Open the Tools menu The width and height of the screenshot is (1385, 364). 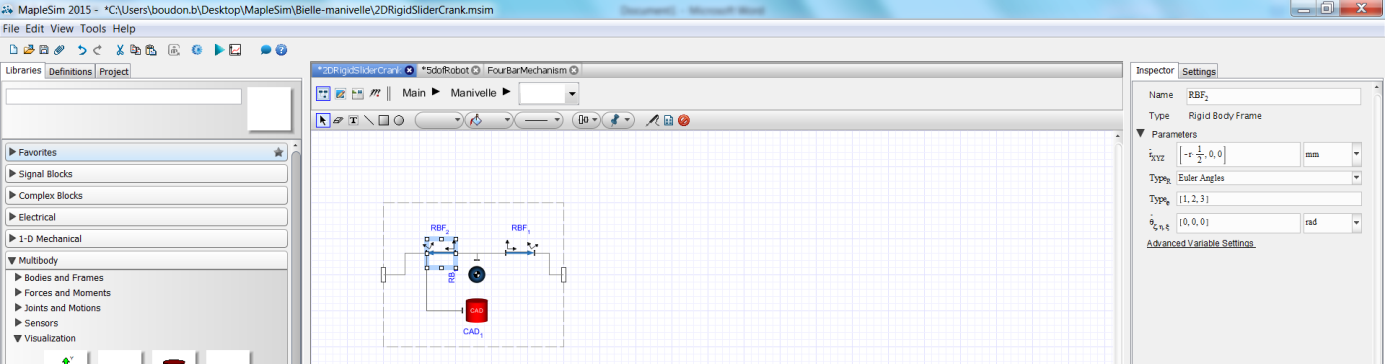[93, 29]
